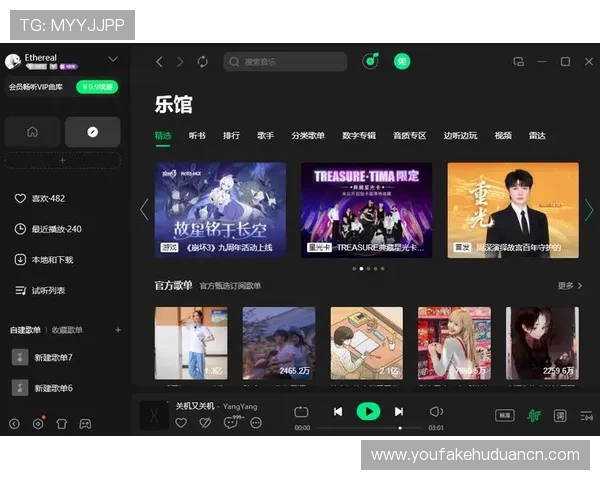Select the 视频 tab
Screen dimensions: 600x480
coord(503,136)
